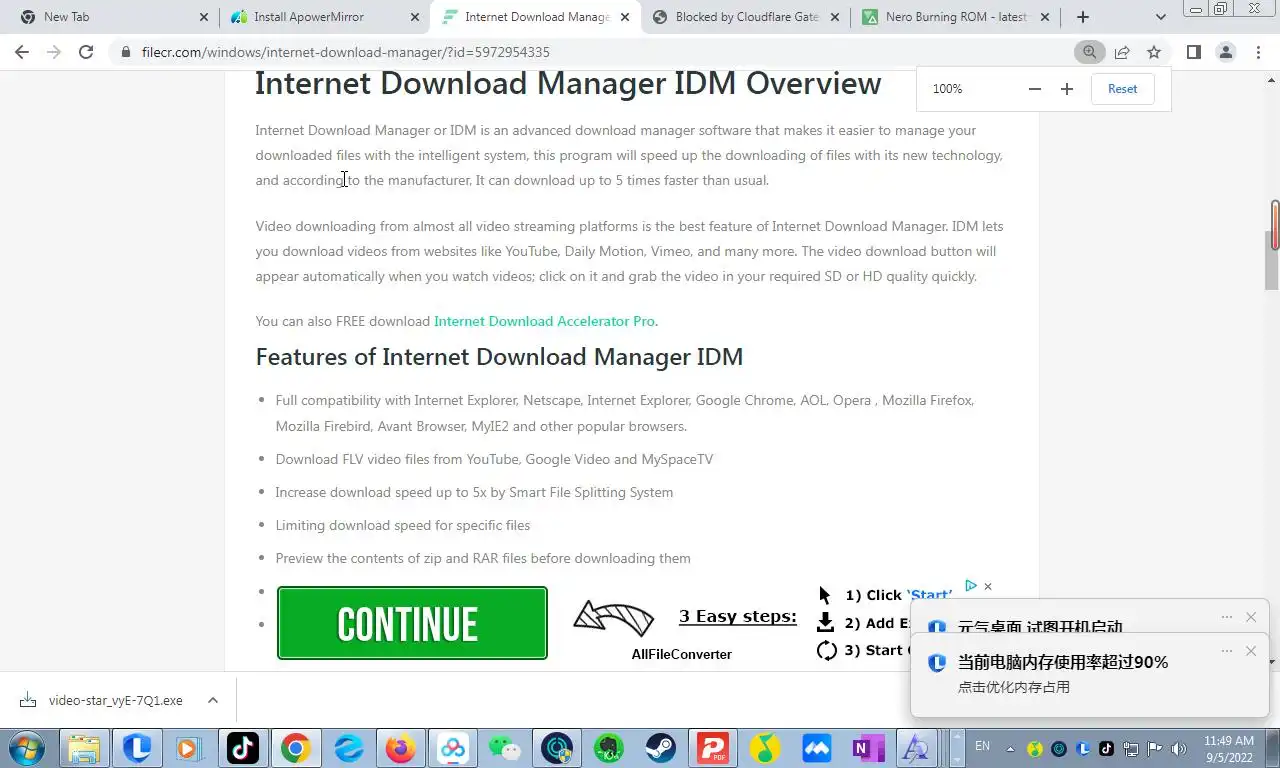Open WPS PDF from the taskbar
The image size is (1280, 768).
[712, 748]
